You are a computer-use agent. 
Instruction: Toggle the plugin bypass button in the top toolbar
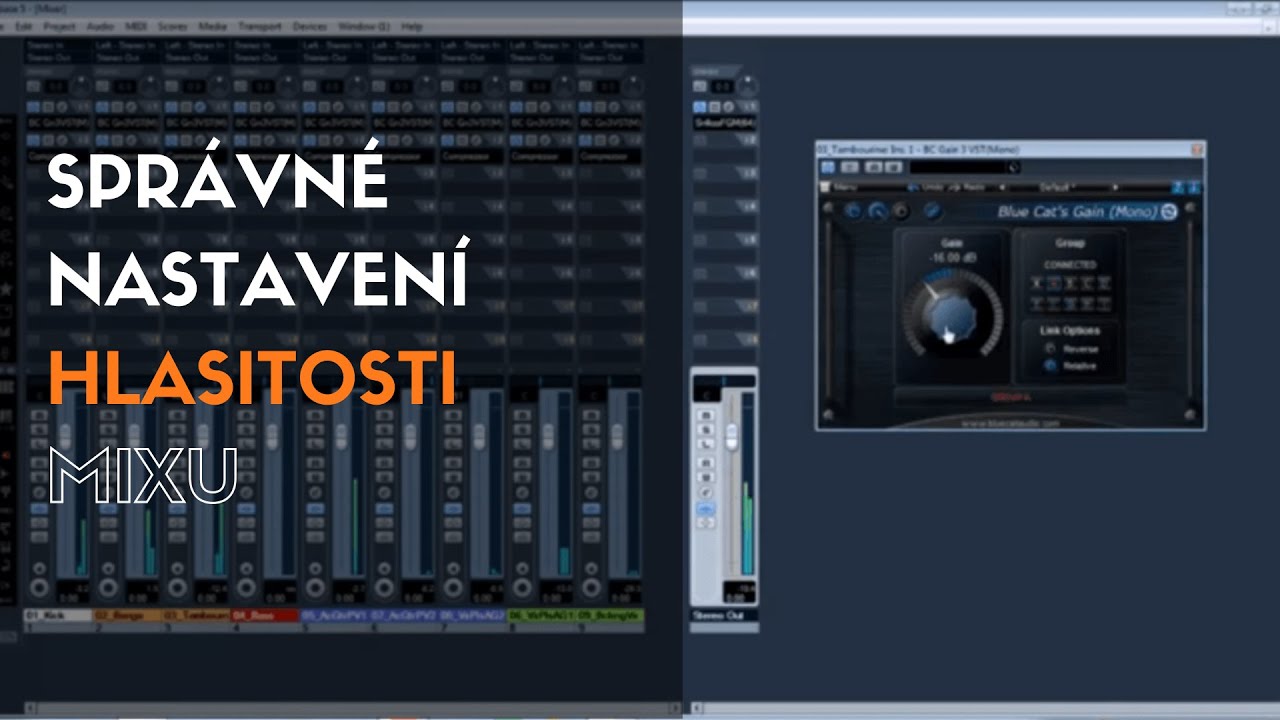point(828,167)
